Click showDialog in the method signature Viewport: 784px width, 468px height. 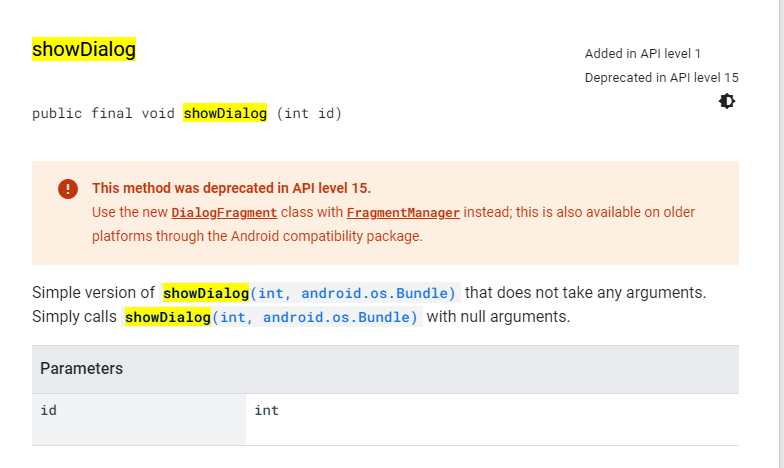[225, 114]
